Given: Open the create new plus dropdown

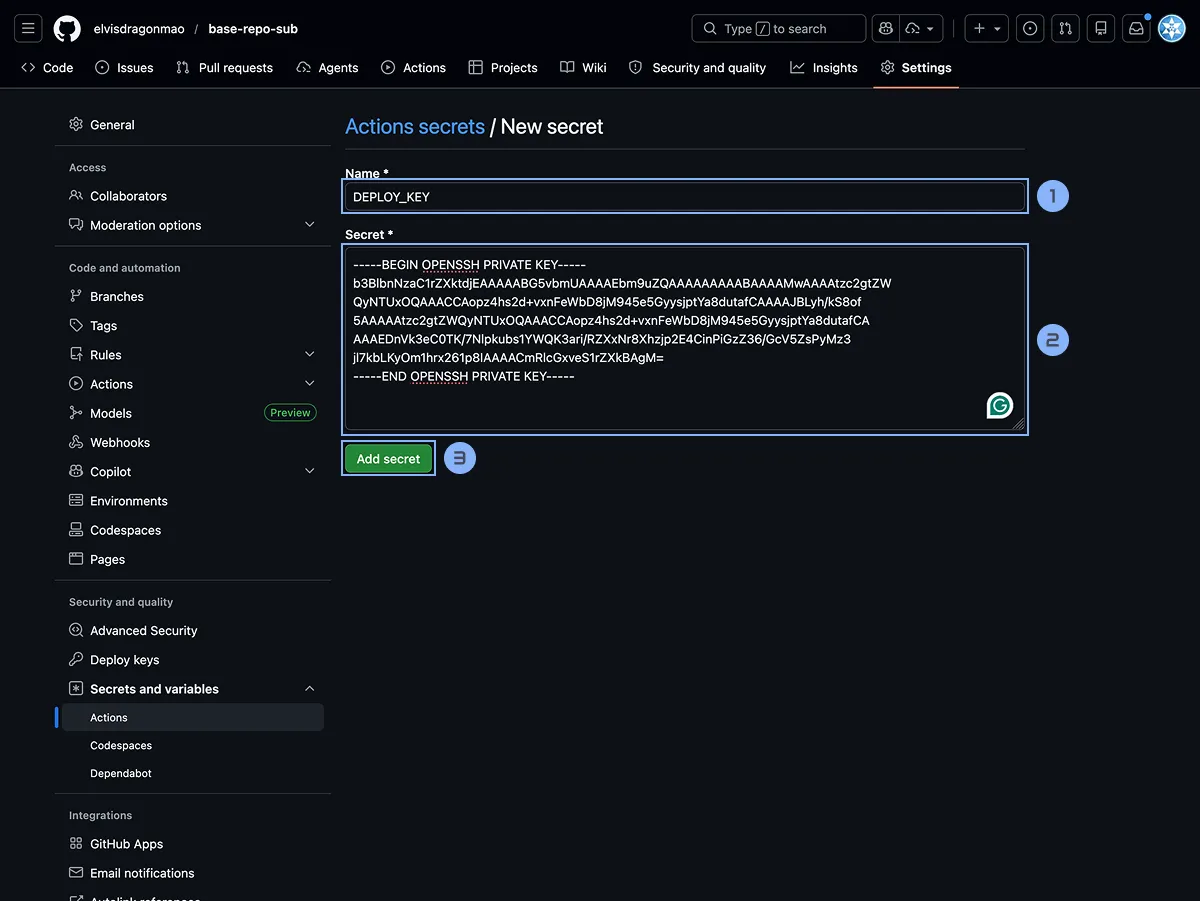Looking at the screenshot, I should [x=986, y=28].
